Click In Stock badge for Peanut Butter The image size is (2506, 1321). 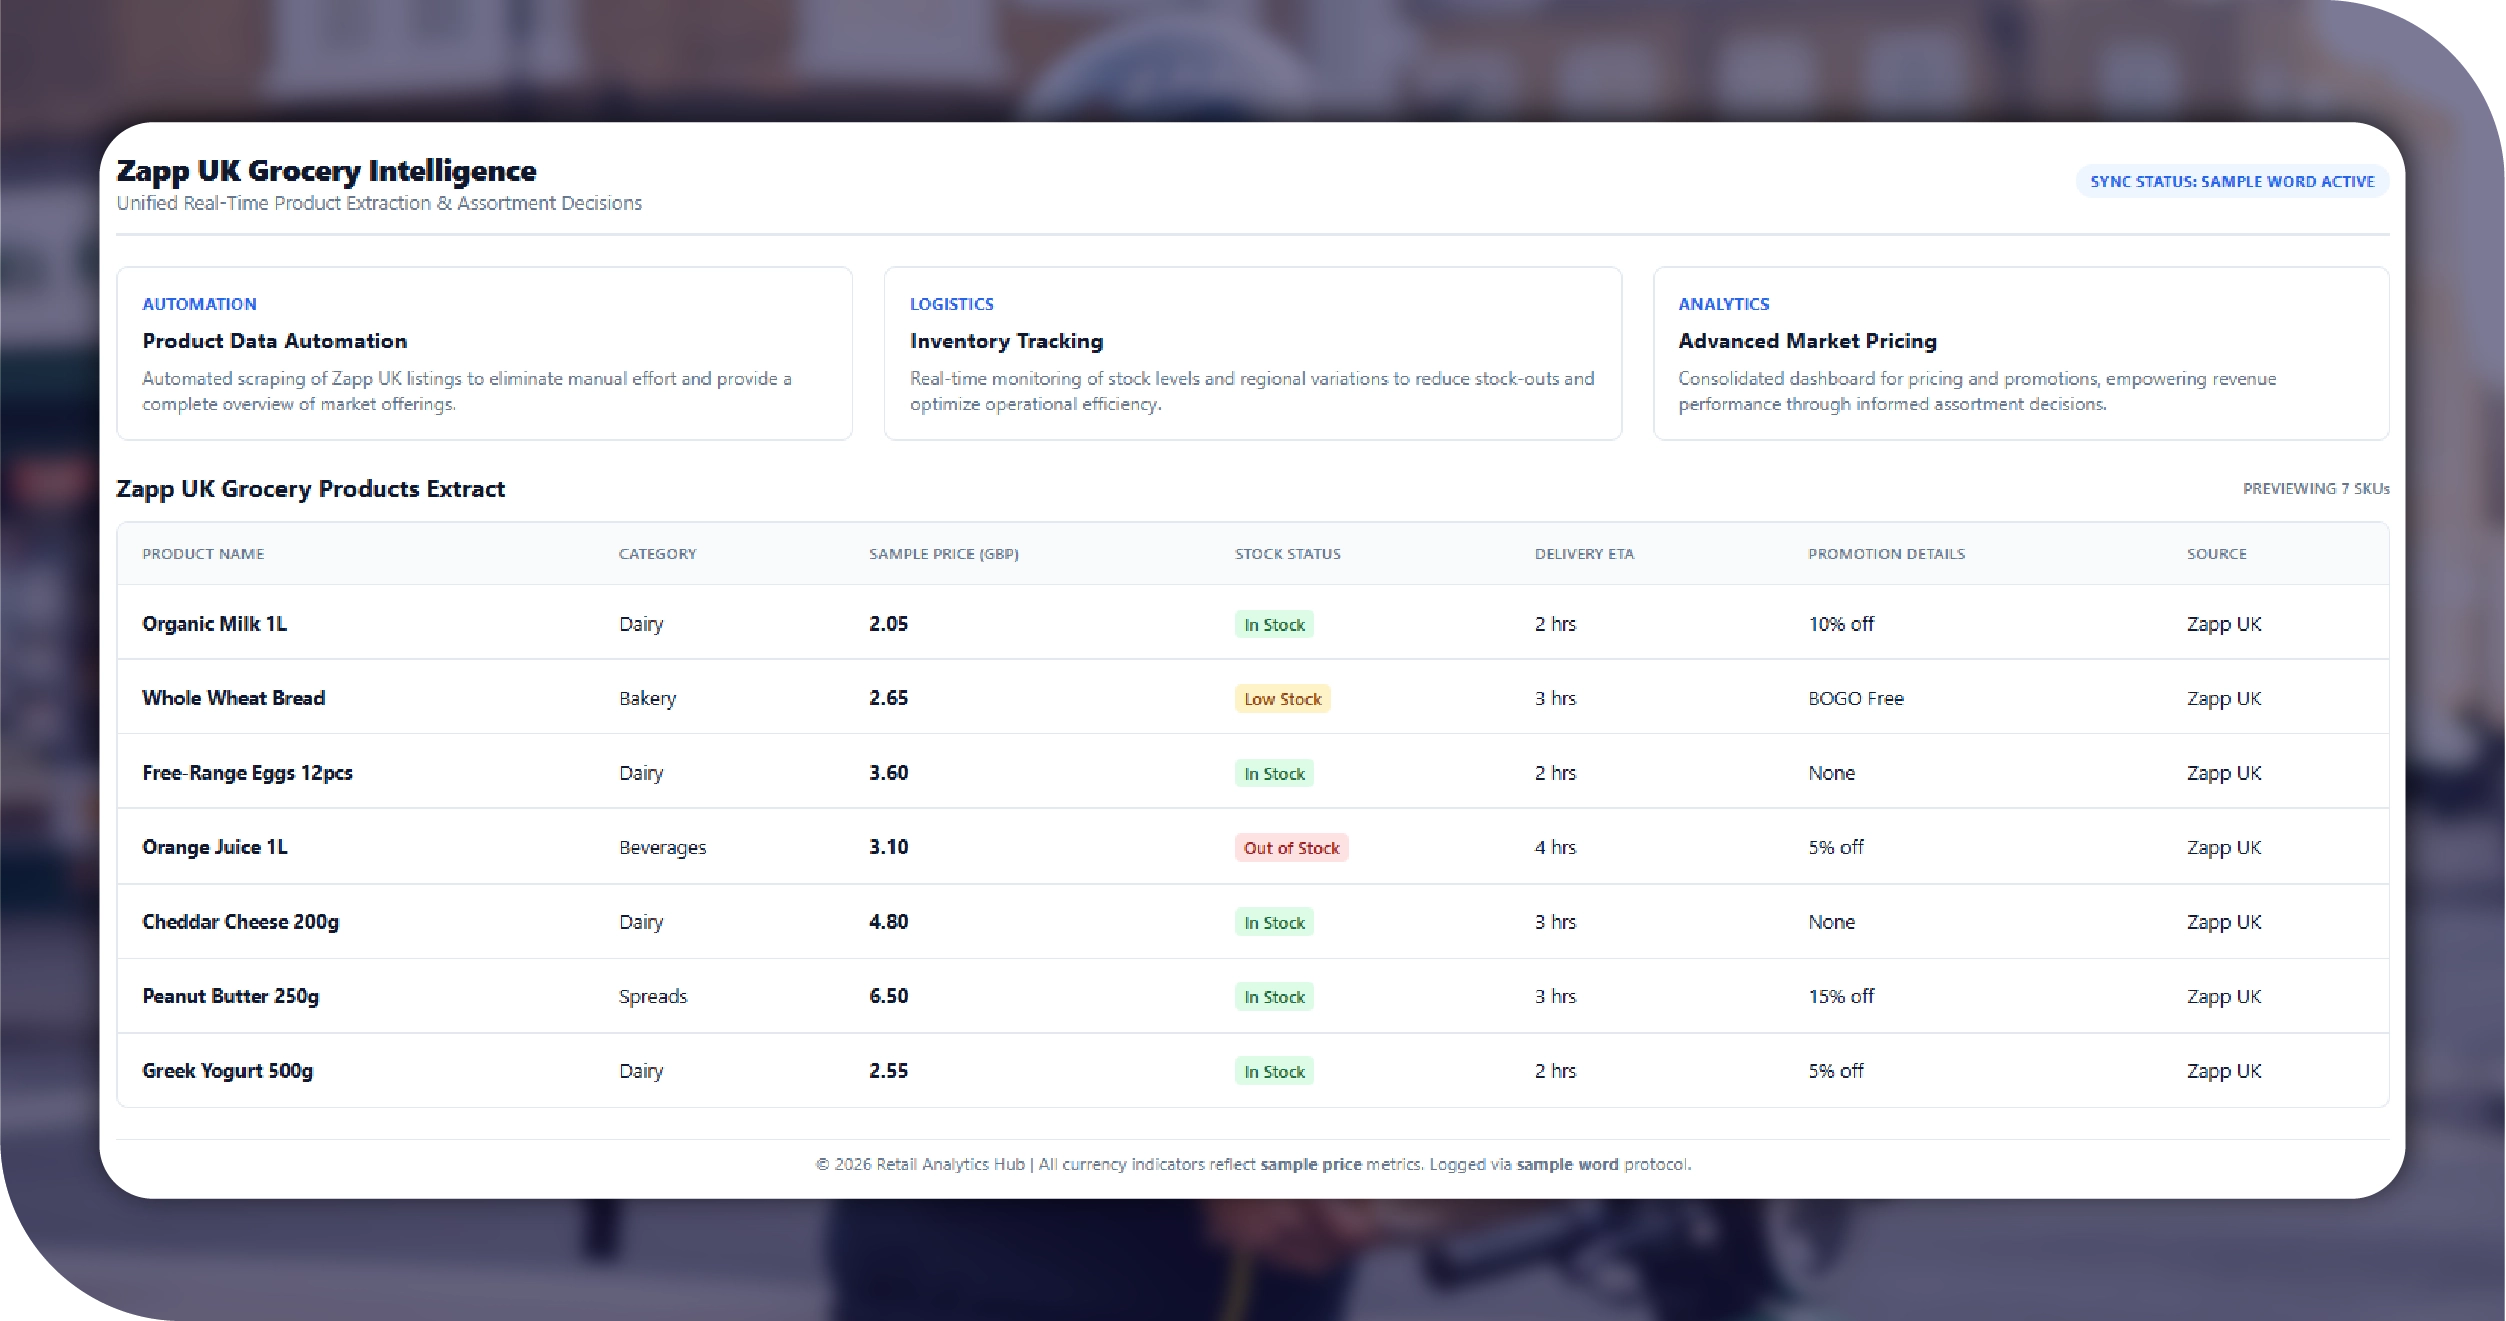(x=1274, y=997)
